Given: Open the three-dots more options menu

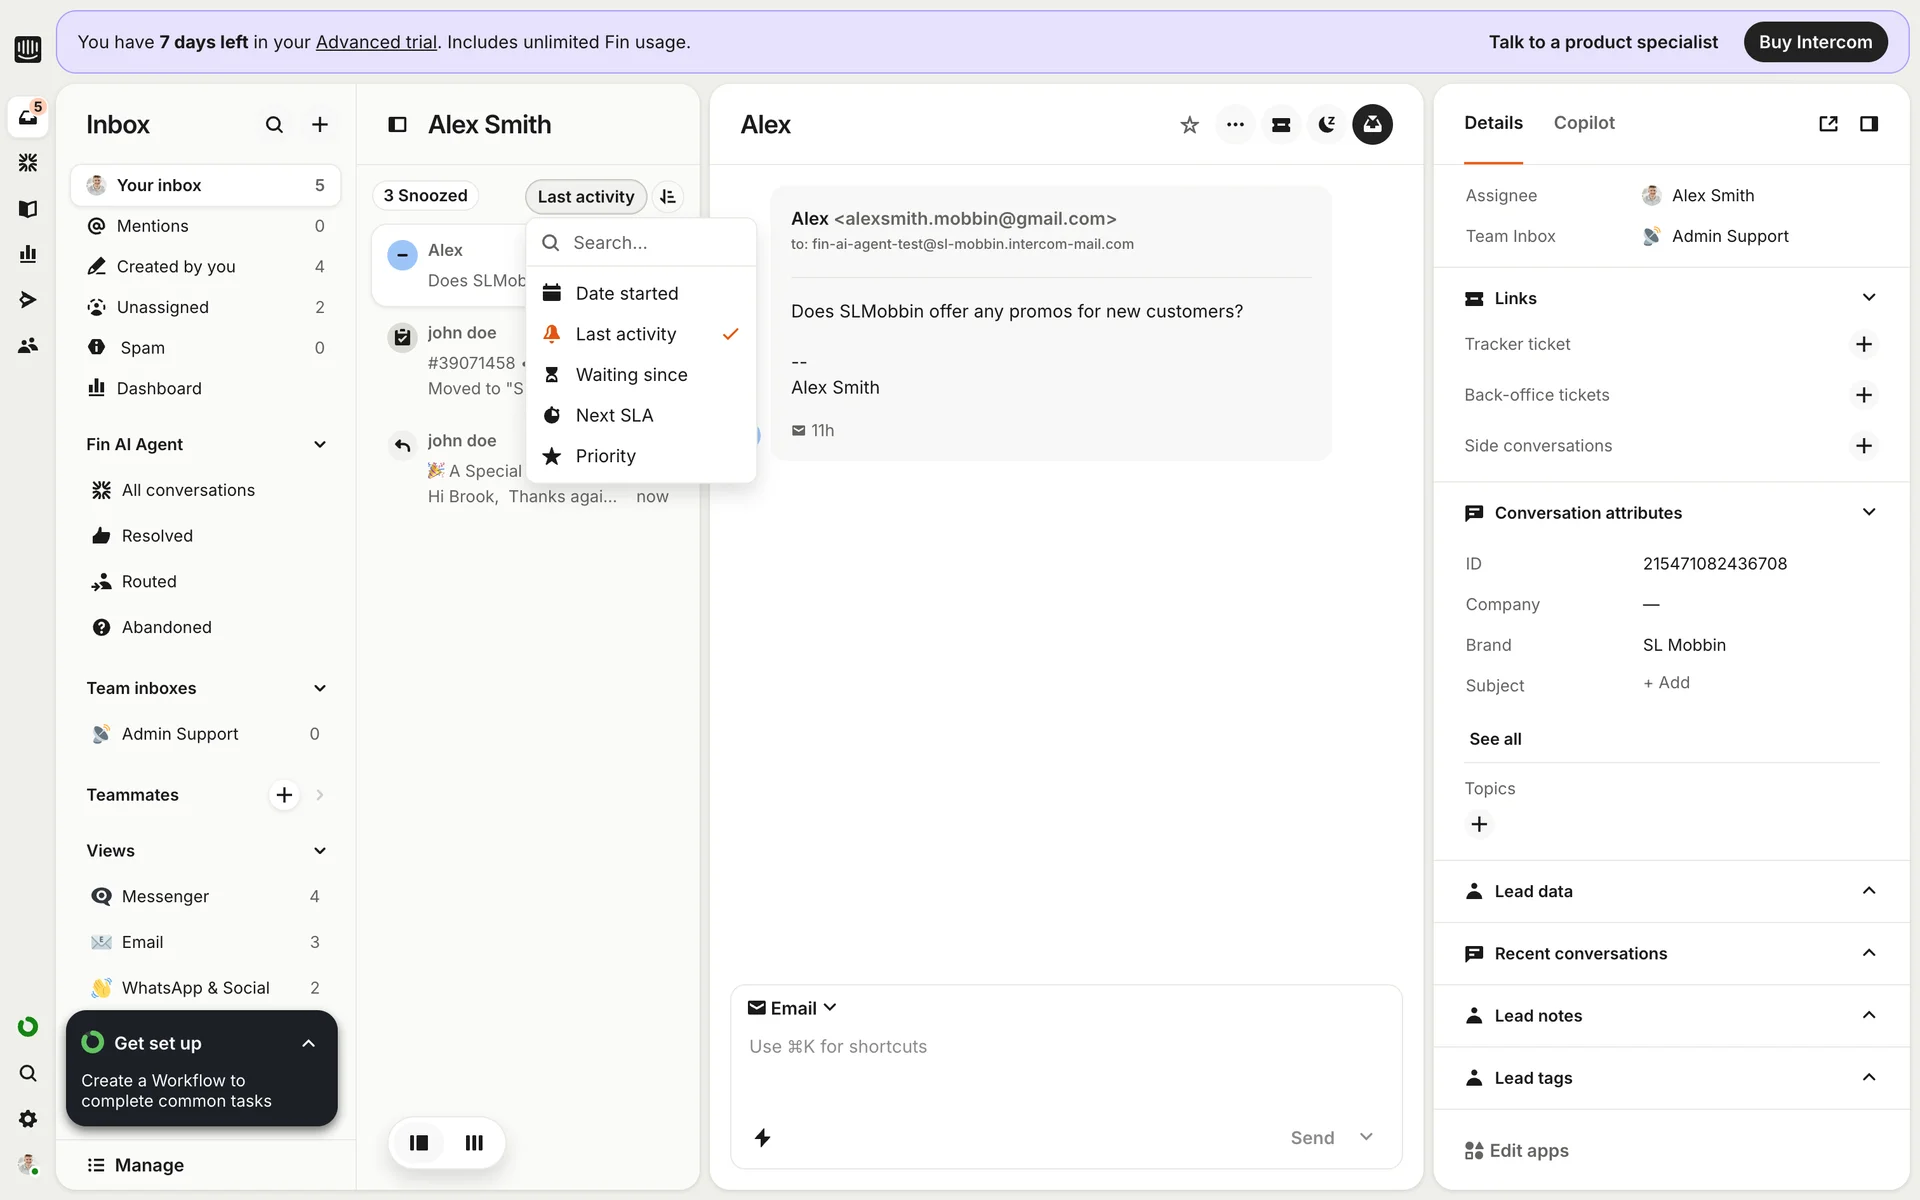Looking at the screenshot, I should click(x=1235, y=125).
